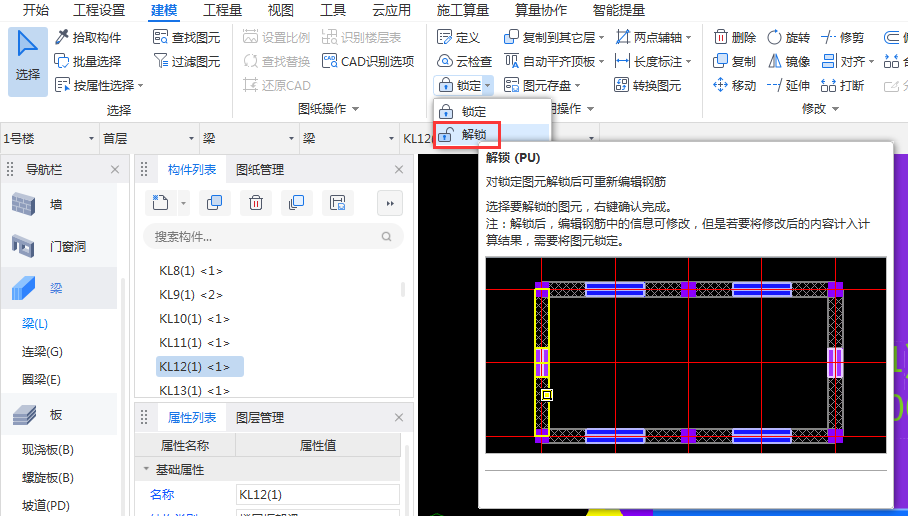Collapse the 基础属性 section
The image size is (908, 516).
coord(146,469)
